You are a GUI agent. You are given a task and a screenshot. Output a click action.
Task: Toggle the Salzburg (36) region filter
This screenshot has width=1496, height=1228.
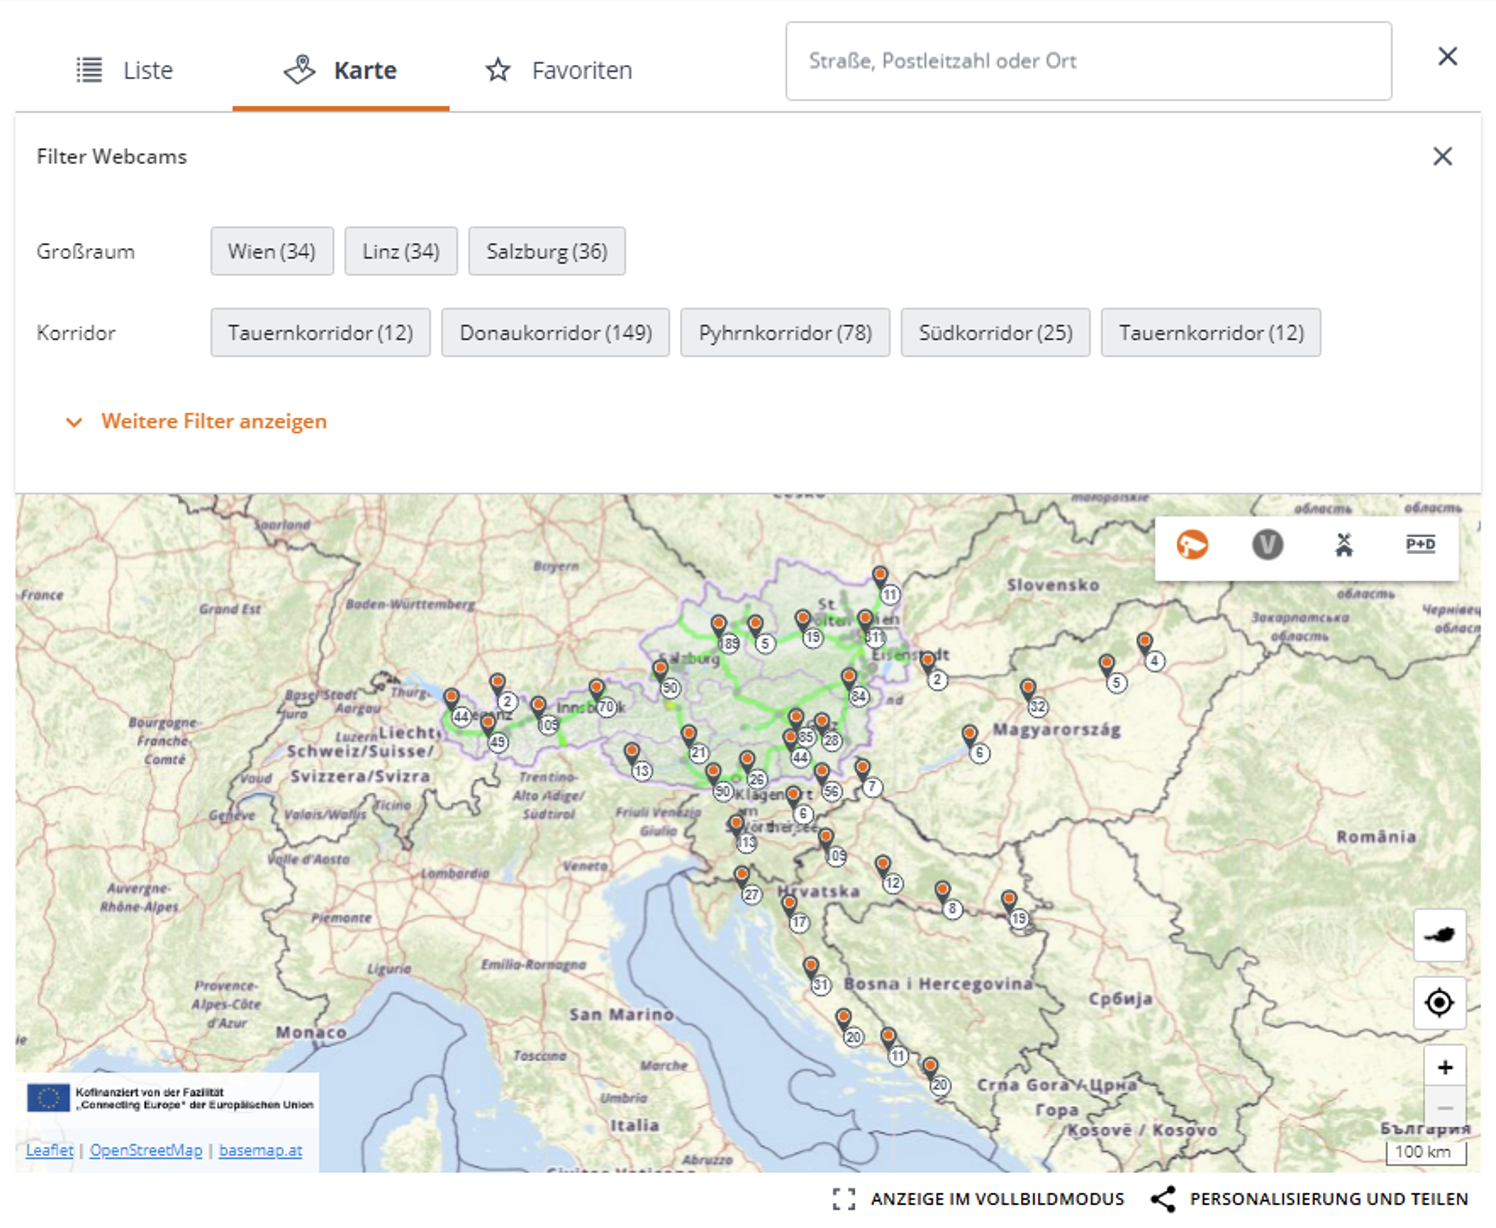pos(546,251)
